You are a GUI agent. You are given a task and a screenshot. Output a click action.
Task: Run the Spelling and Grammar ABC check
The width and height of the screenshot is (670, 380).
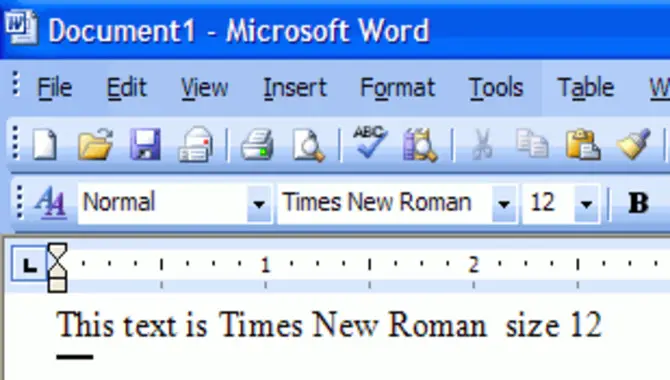click(370, 142)
